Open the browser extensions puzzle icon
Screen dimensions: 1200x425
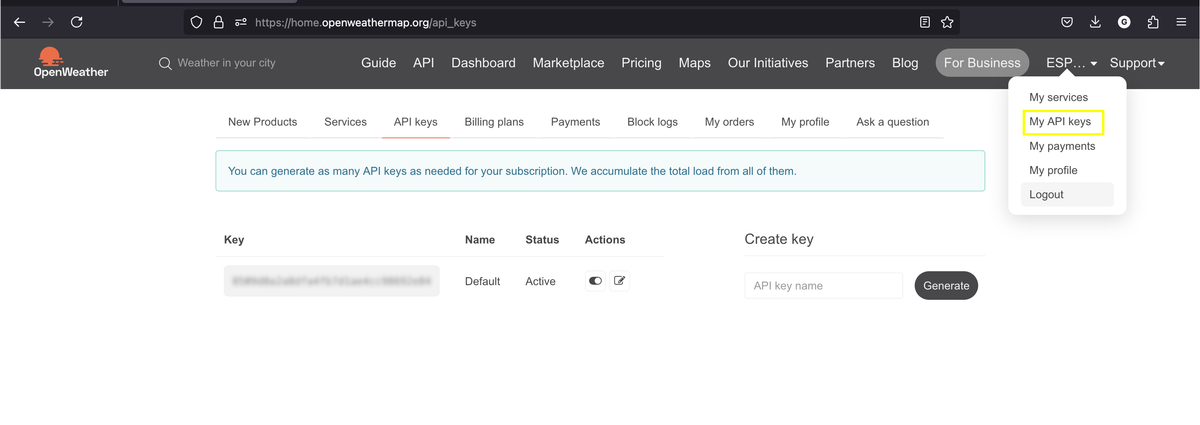[x=1153, y=21]
